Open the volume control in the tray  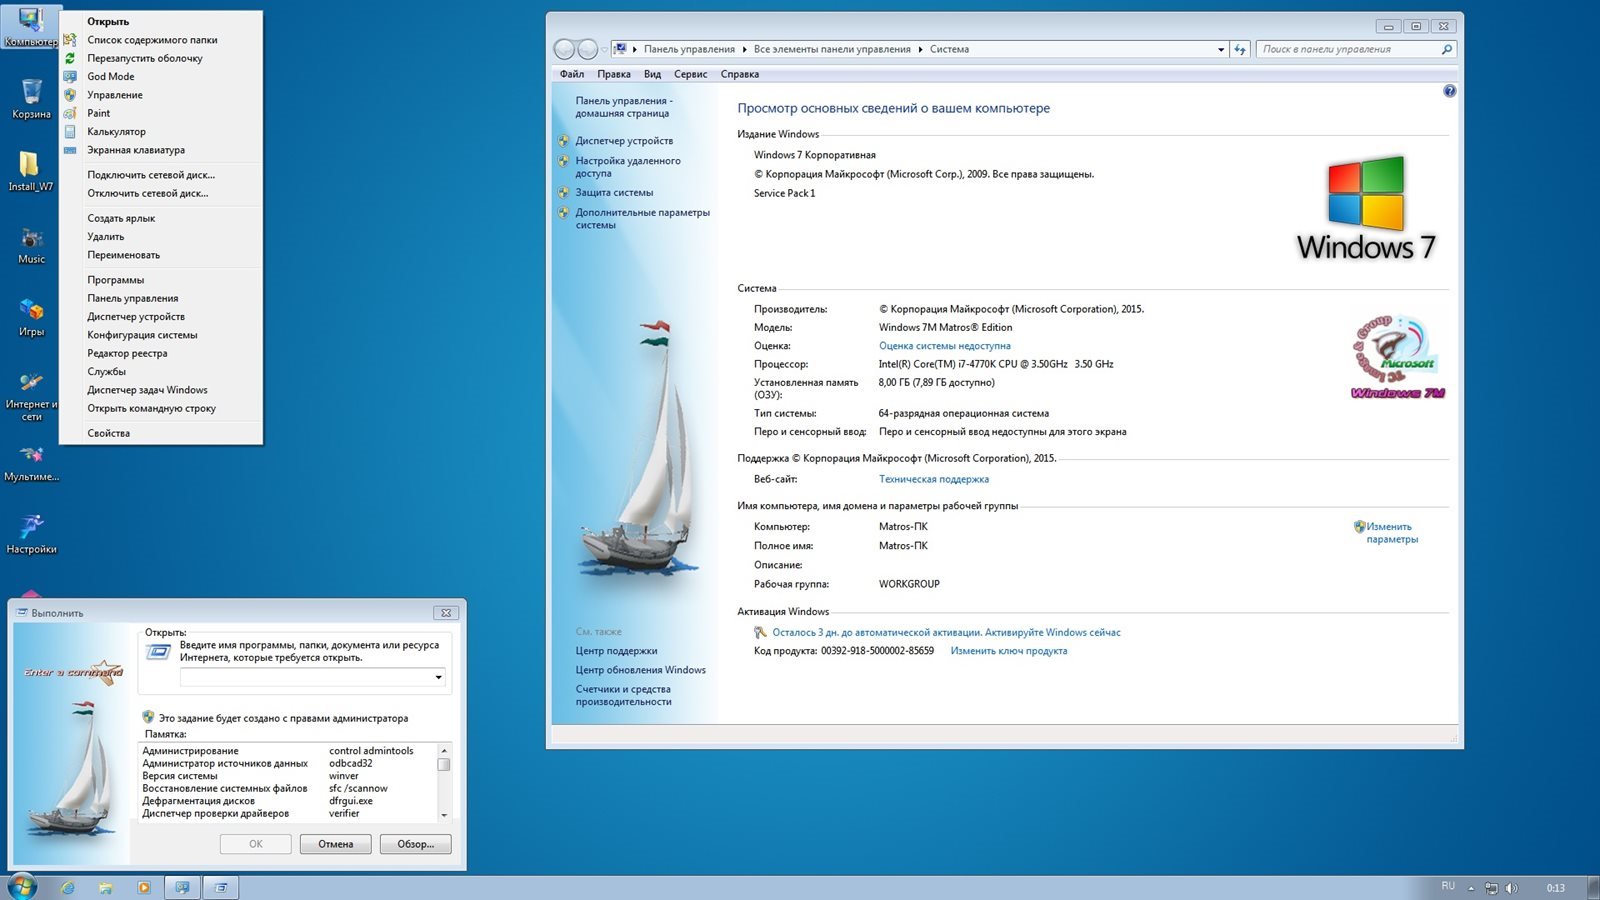point(1511,888)
